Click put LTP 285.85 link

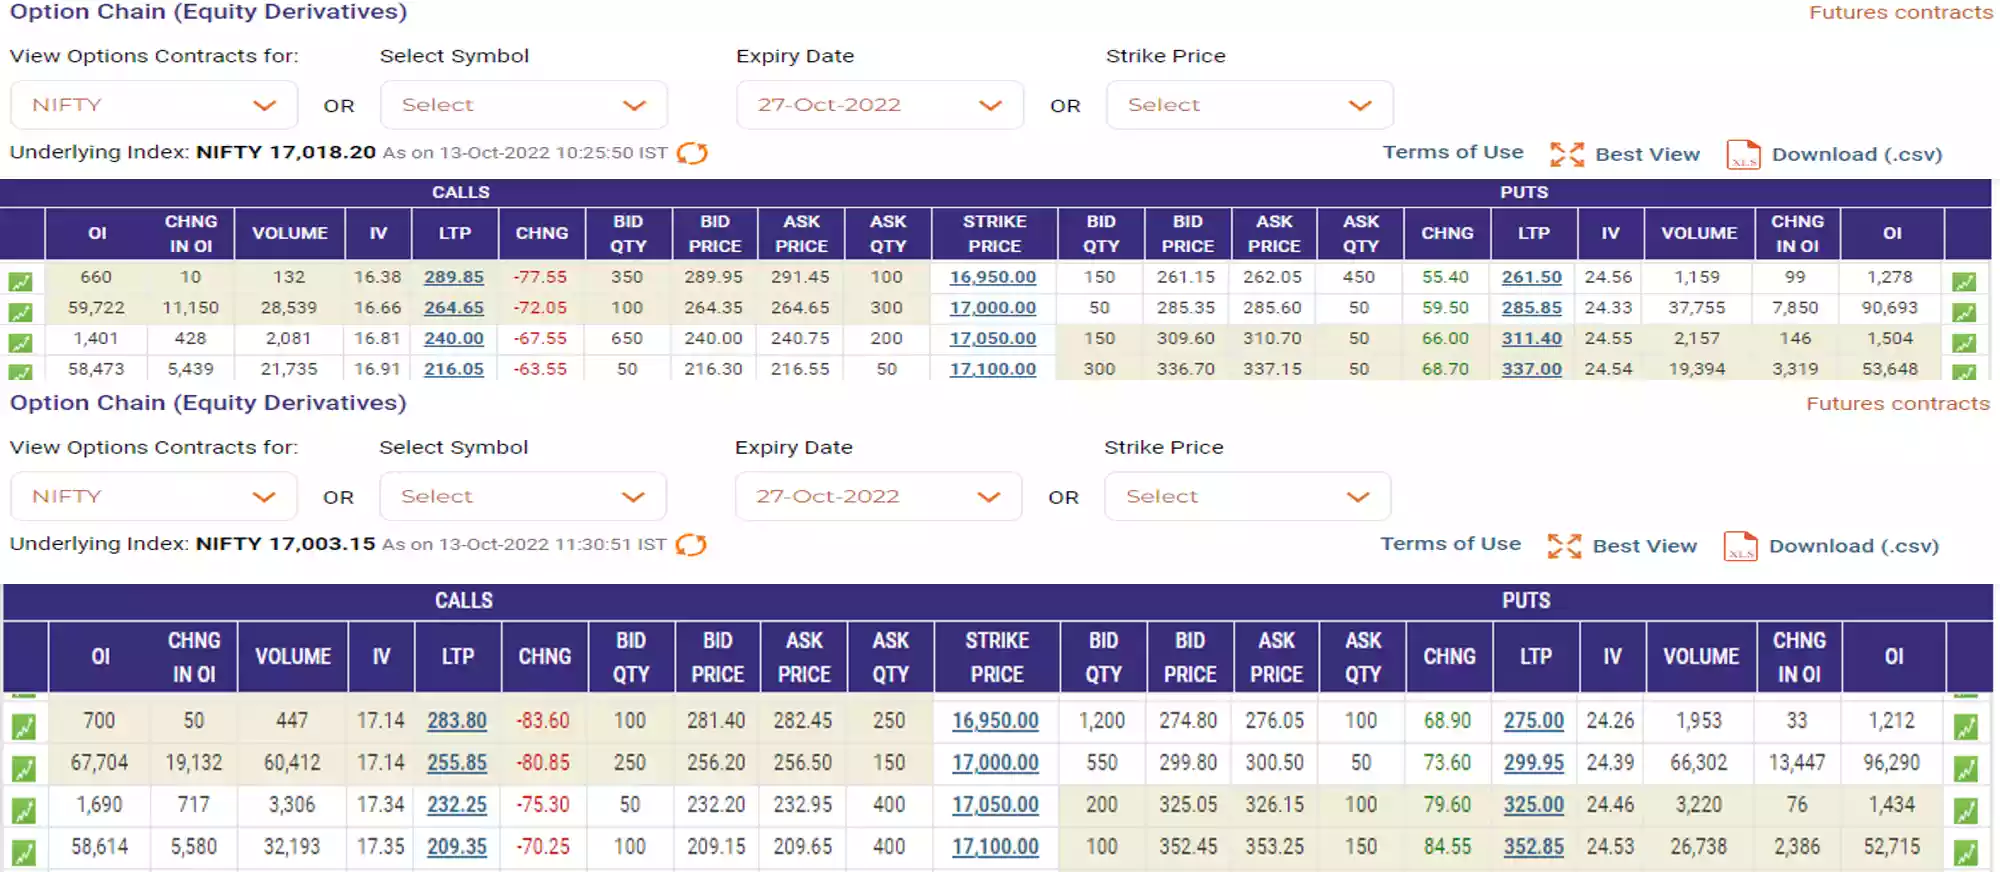pyautogui.click(x=1532, y=308)
